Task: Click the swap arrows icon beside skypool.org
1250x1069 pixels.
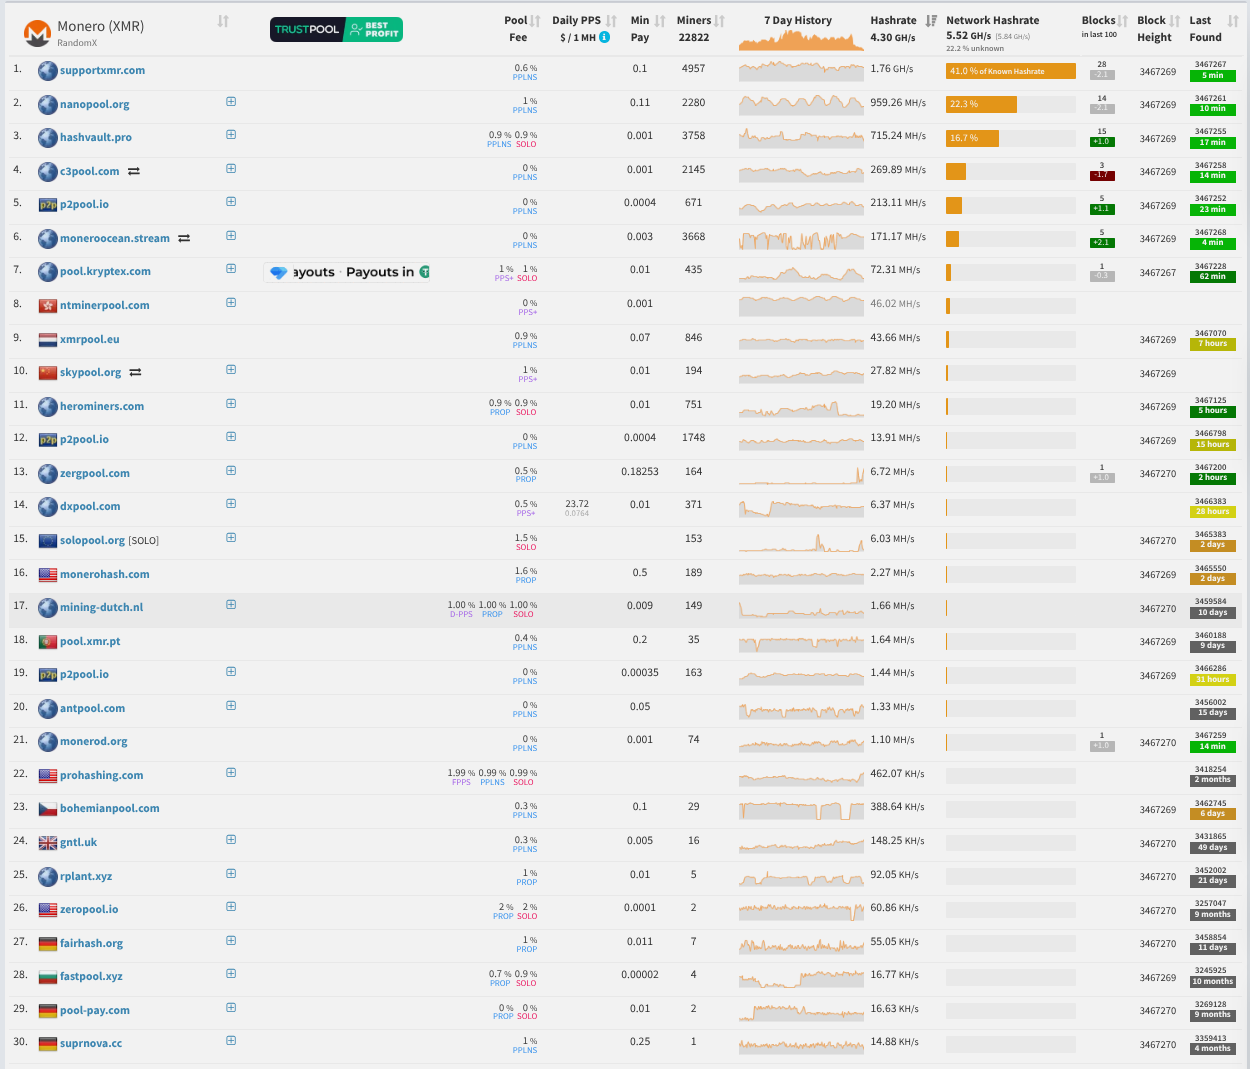Action: [x=135, y=372]
